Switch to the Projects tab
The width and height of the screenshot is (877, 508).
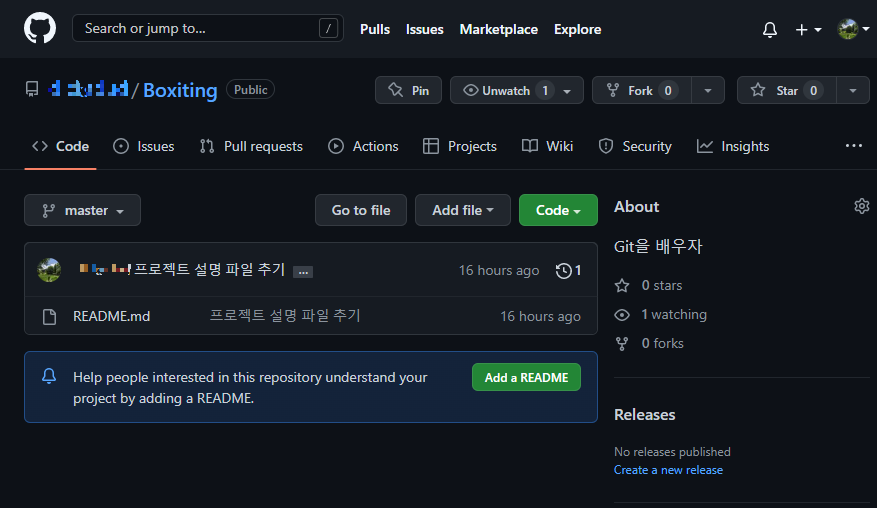click(x=460, y=147)
